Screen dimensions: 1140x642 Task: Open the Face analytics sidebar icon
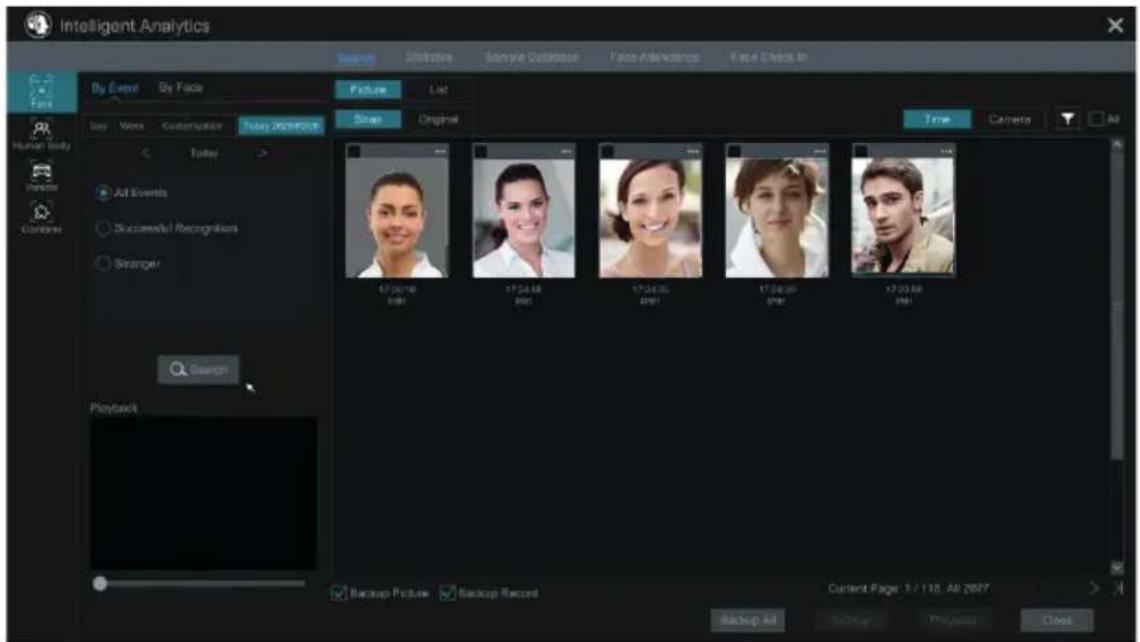tap(41, 92)
